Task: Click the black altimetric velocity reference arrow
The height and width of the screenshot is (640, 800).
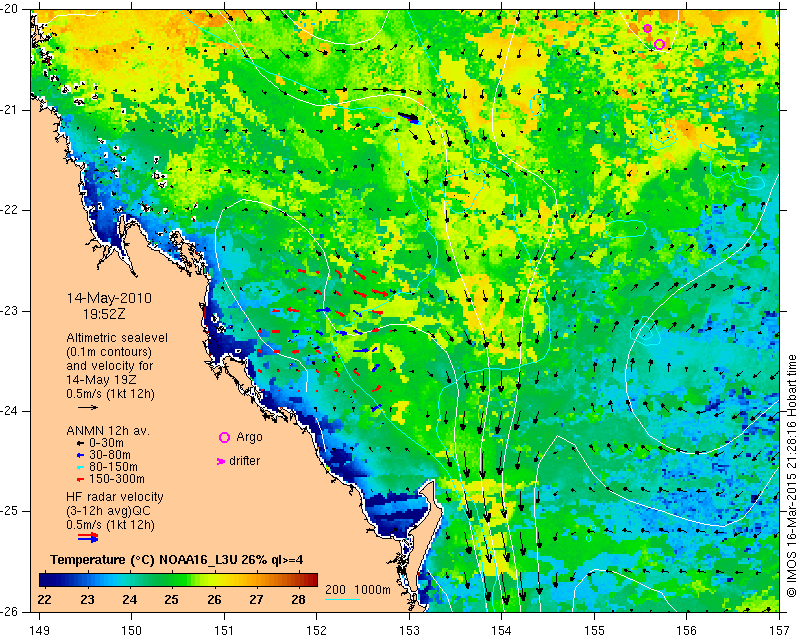Action: pos(88,407)
